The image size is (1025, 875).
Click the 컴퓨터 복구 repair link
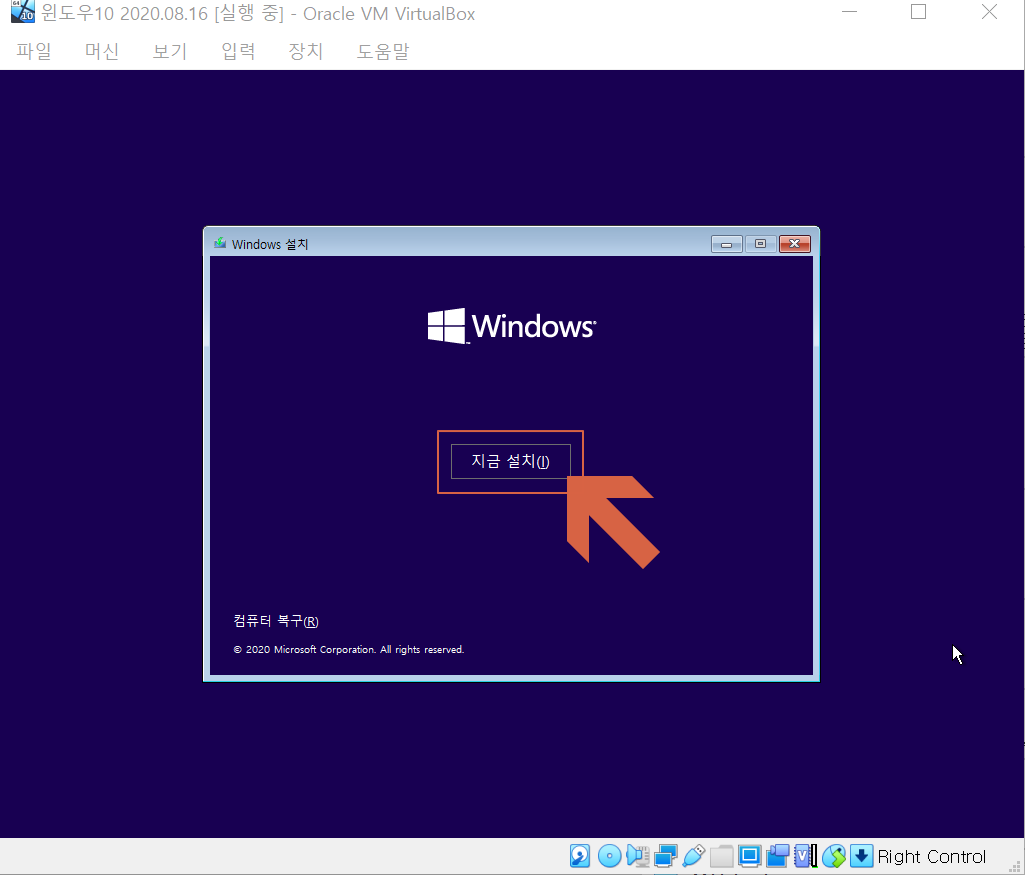276,621
